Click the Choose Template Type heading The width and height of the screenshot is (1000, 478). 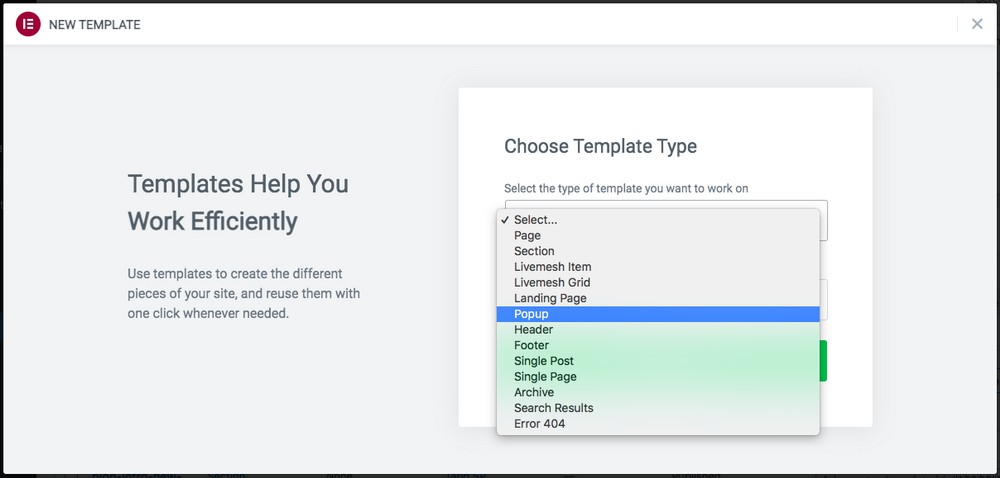(600, 147)
